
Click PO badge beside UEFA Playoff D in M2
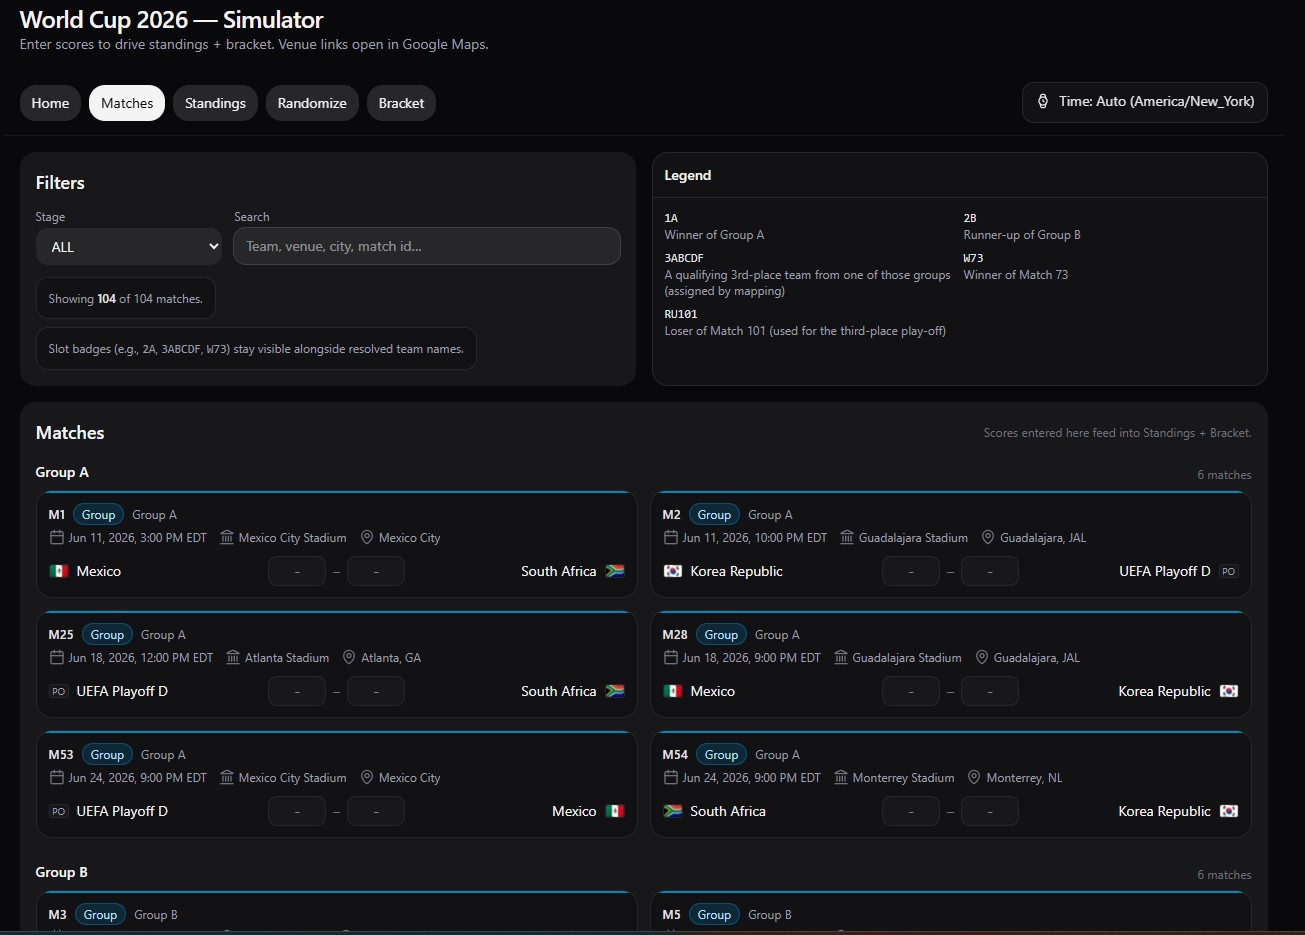[1229, 571]
